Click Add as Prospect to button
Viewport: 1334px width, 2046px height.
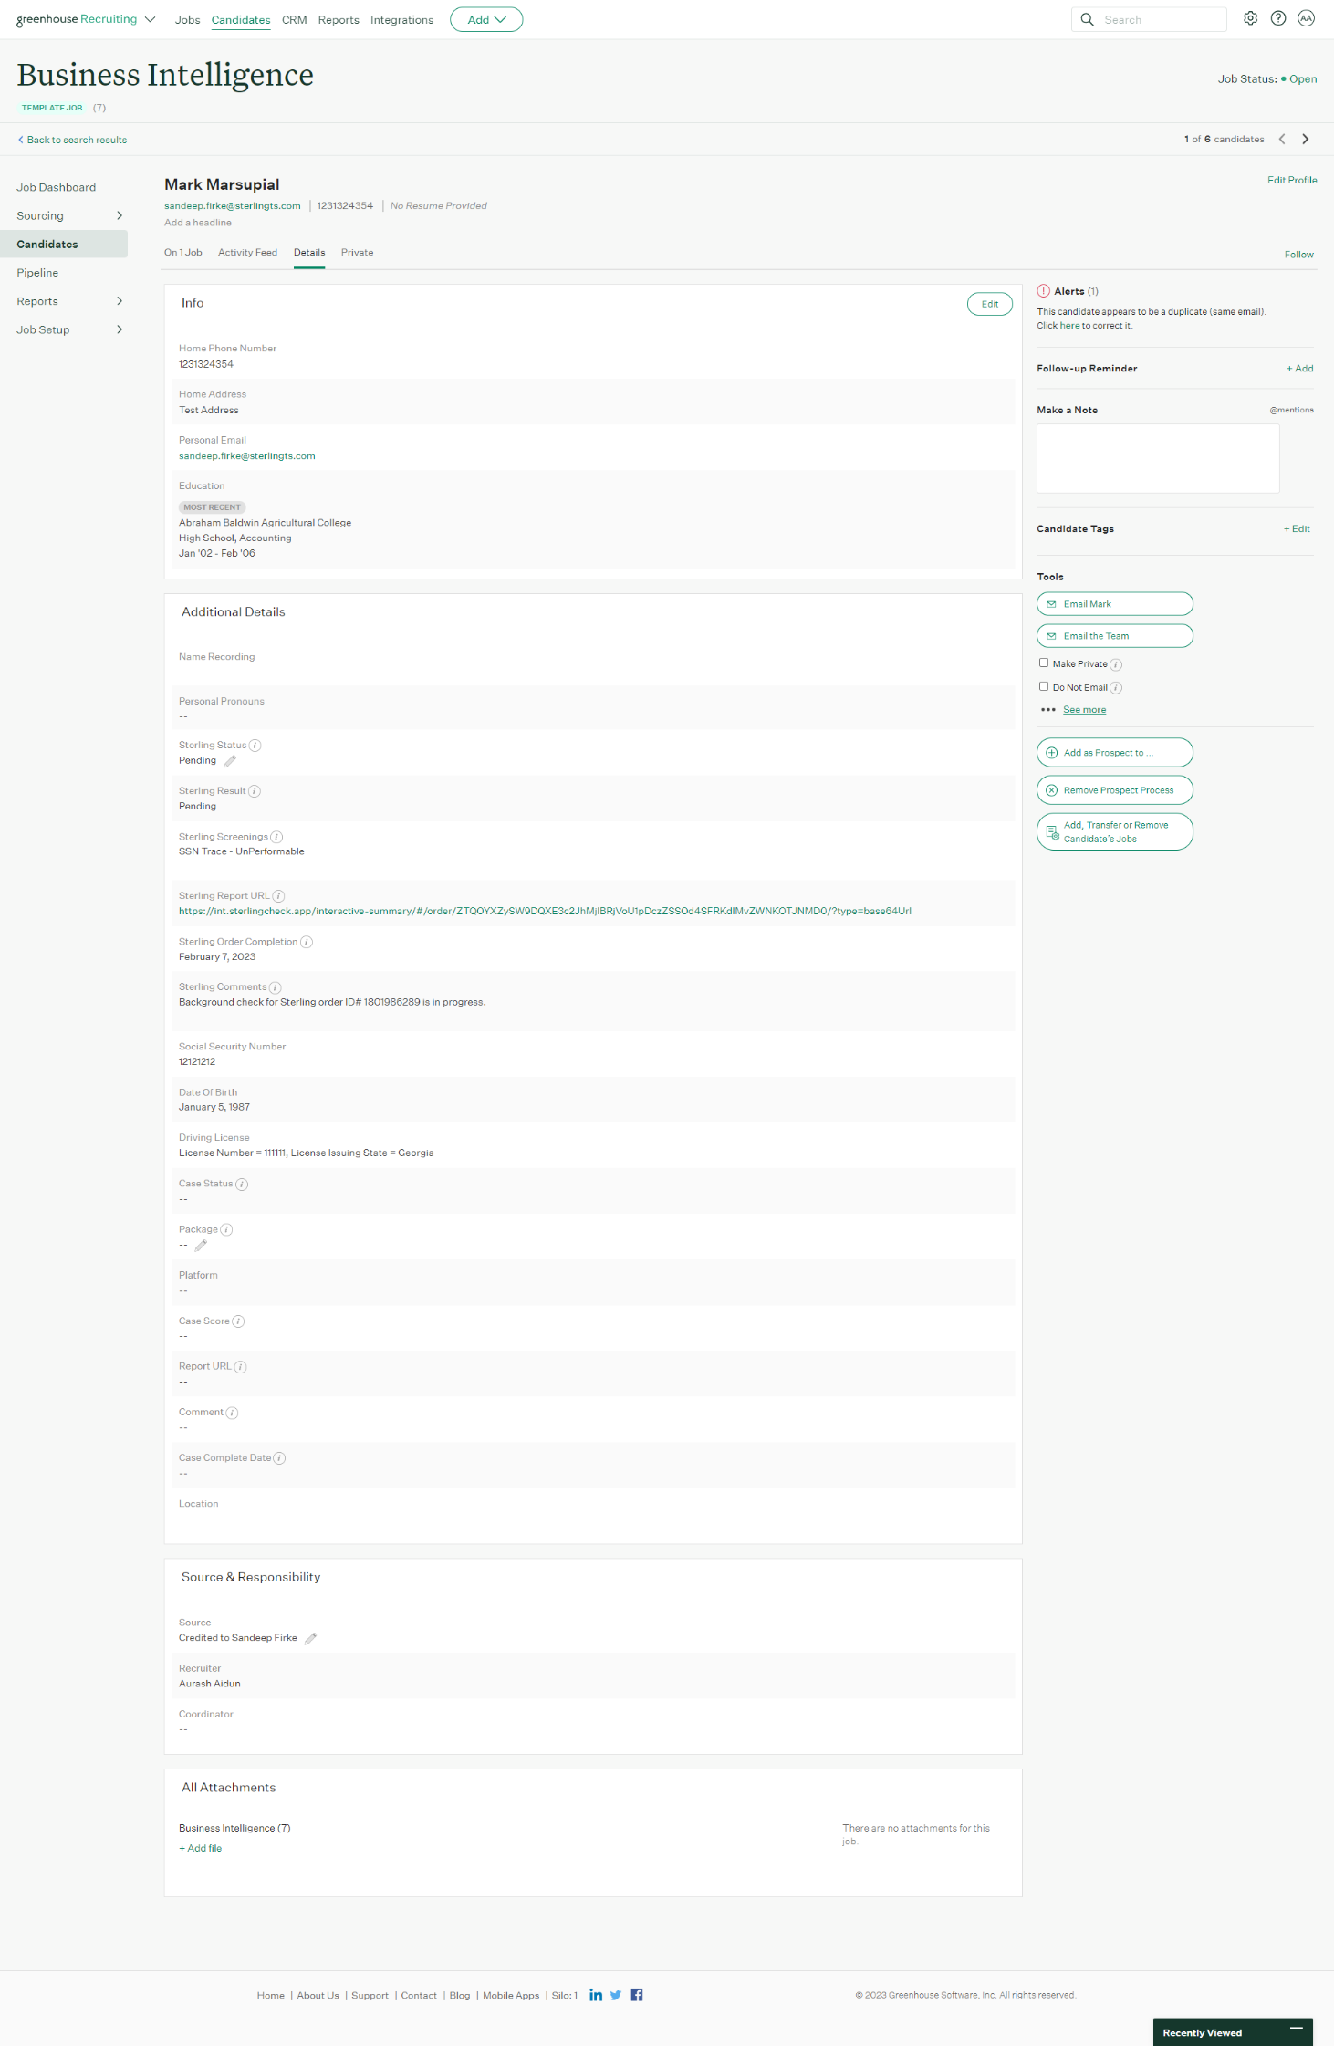click(x=1115, y=753)
